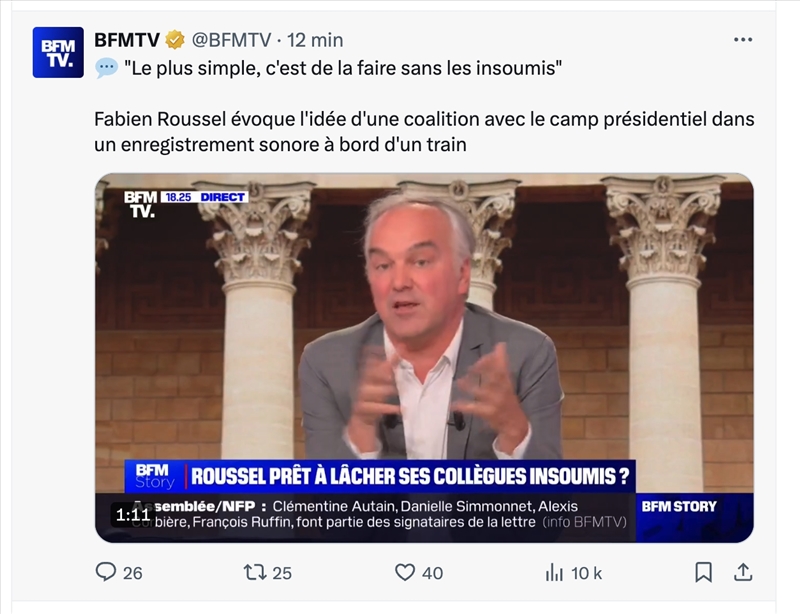Click the gold verified badge

pyautogui.click(x=175, y=40)
